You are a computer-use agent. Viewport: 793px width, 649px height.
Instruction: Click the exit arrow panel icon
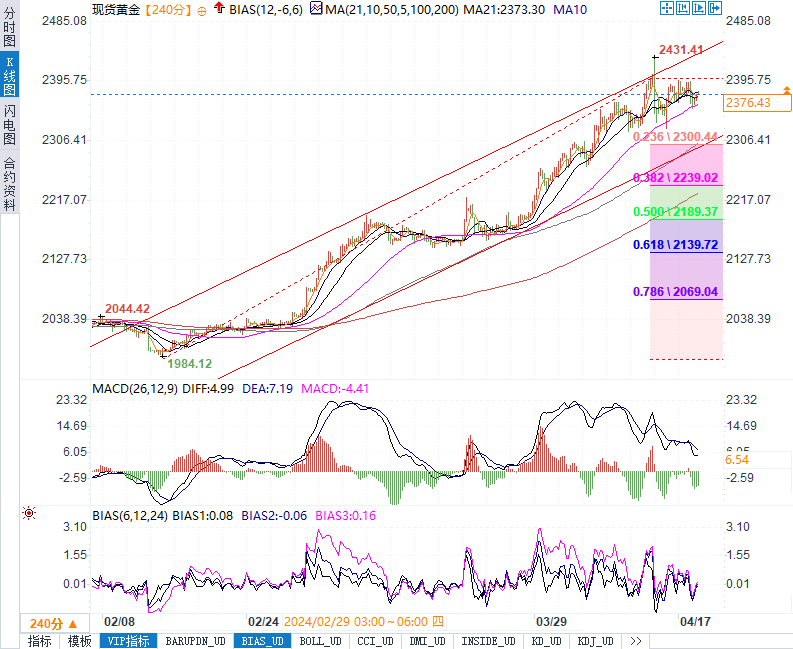coord(715,8)
